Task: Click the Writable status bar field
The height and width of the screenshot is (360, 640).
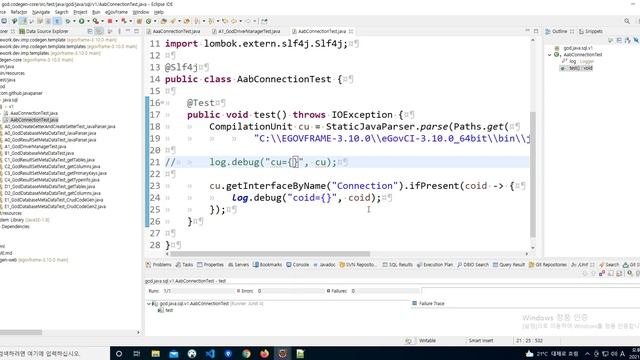Action: (x=427, y=340)
